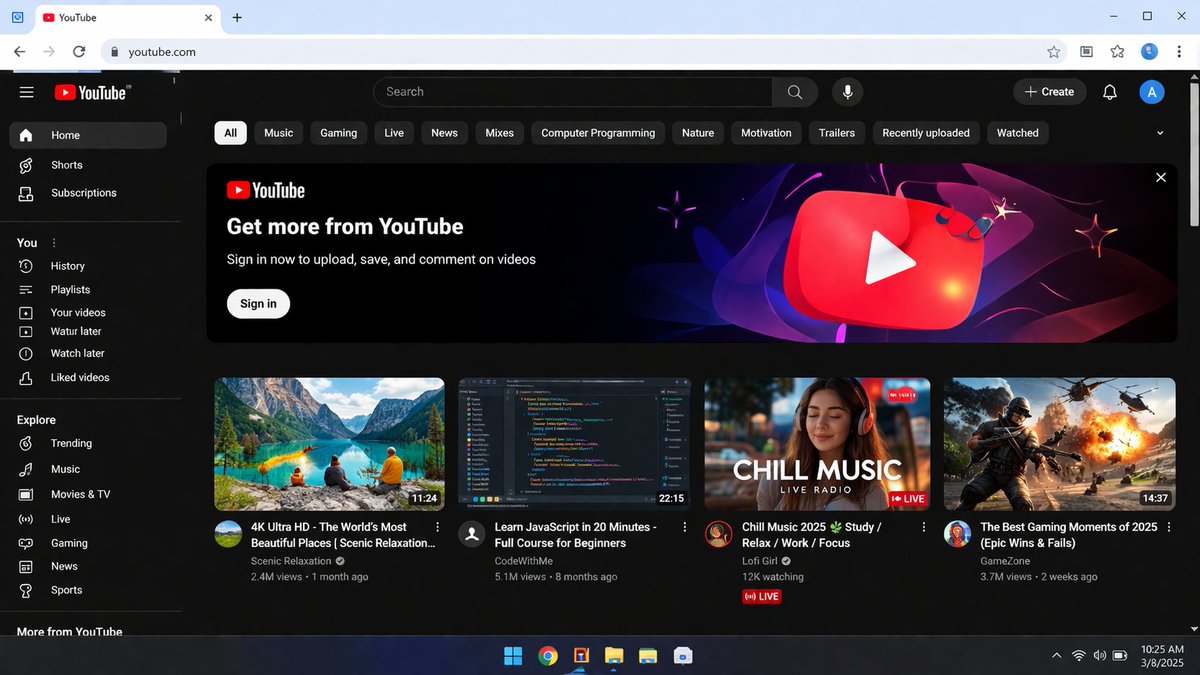Click the YouTube search input field

(573, 92)
